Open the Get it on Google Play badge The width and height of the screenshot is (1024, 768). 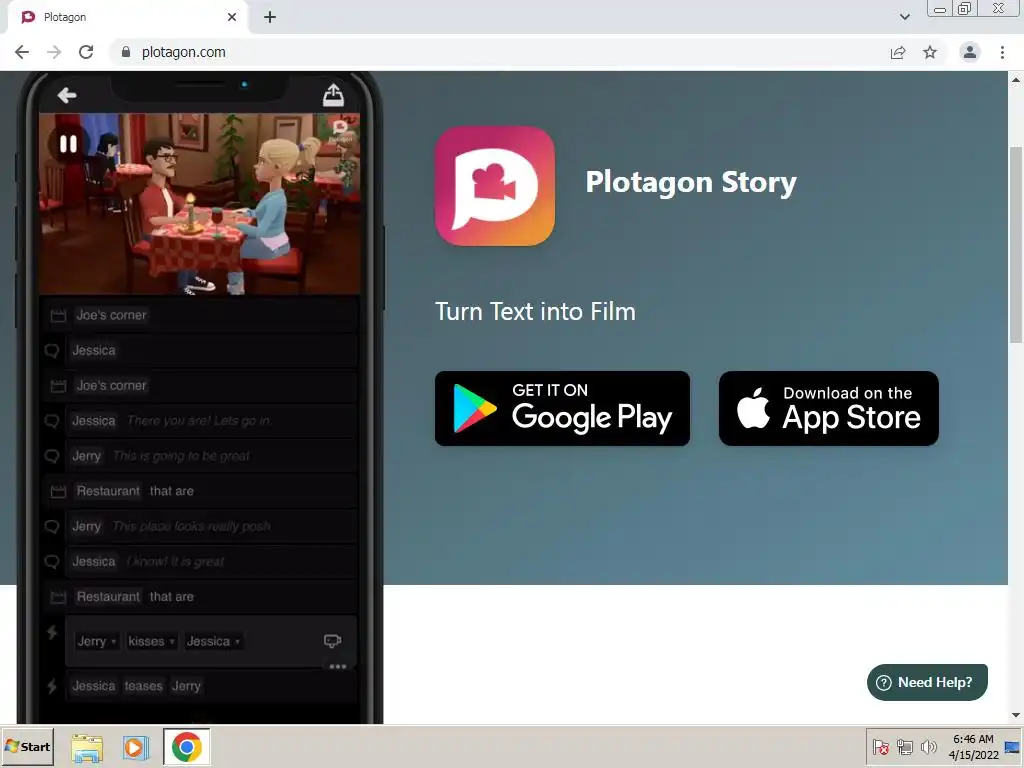tap(562, 409)
